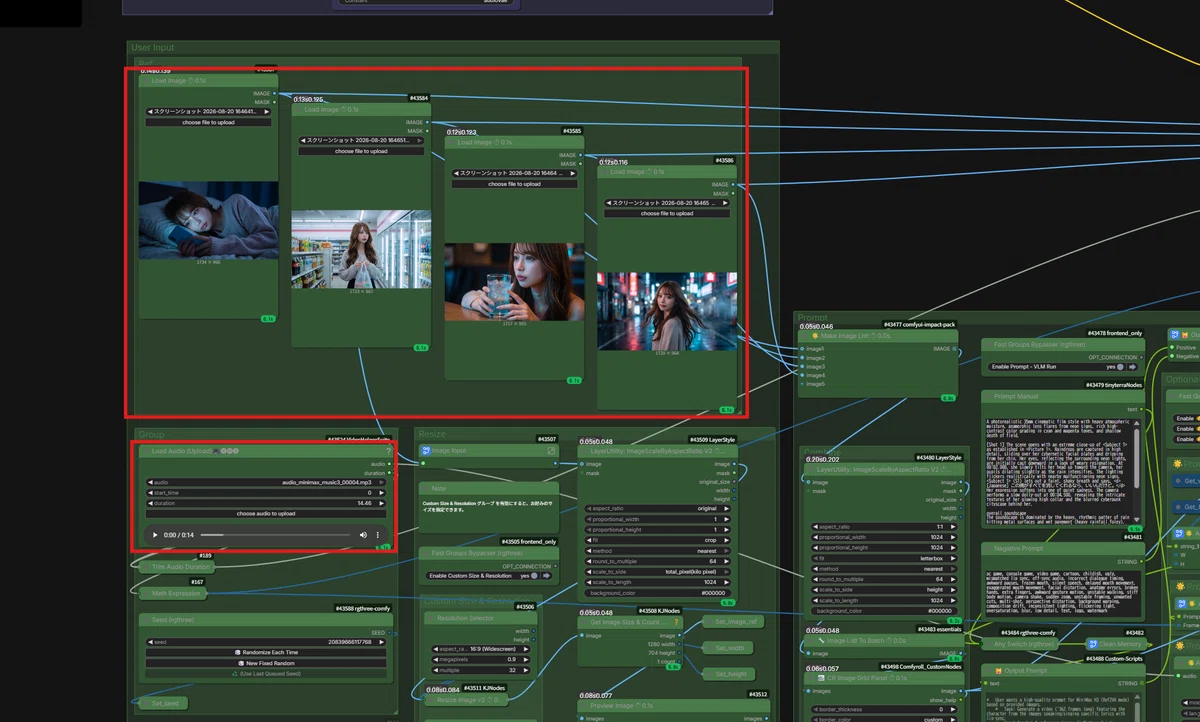Click the audio duration field 14.46
The height and width of the screenshot is (722, 1200).
click(266, 503)
